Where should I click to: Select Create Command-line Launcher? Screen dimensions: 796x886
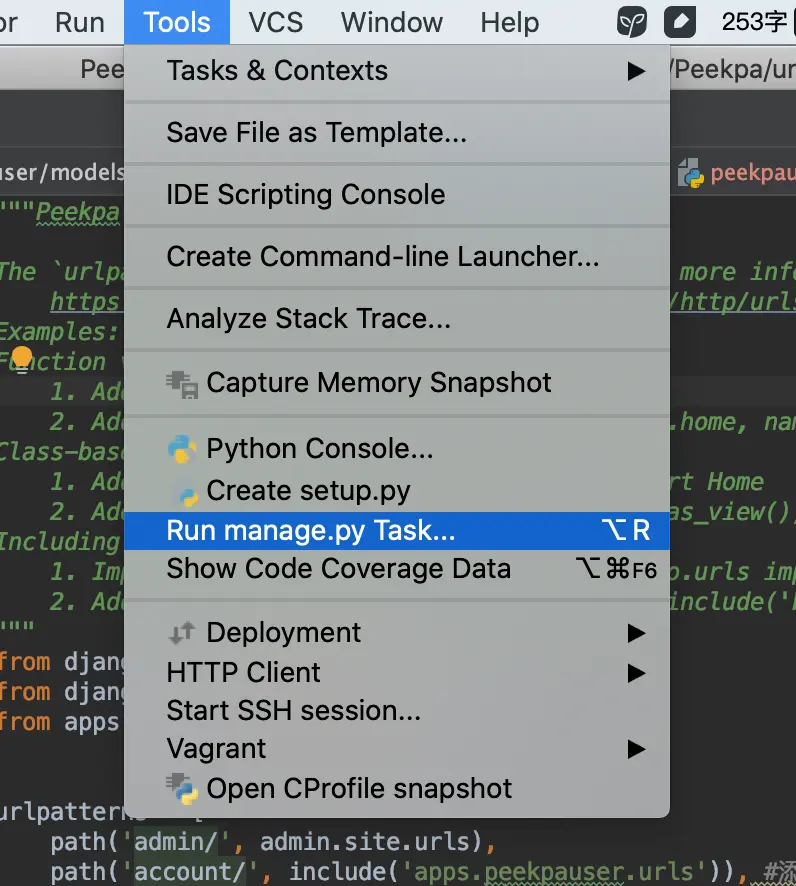[x=383, y=257]
